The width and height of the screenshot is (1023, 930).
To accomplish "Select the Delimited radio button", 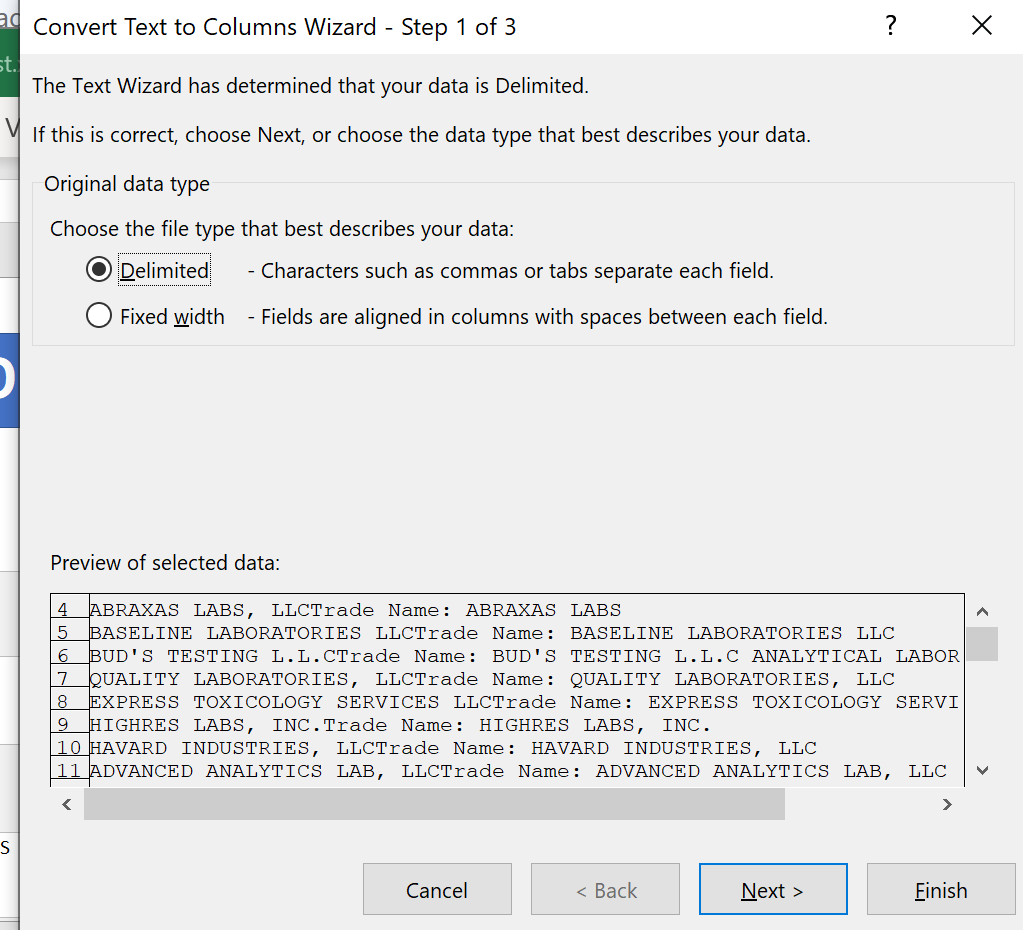I will [99, 271].
